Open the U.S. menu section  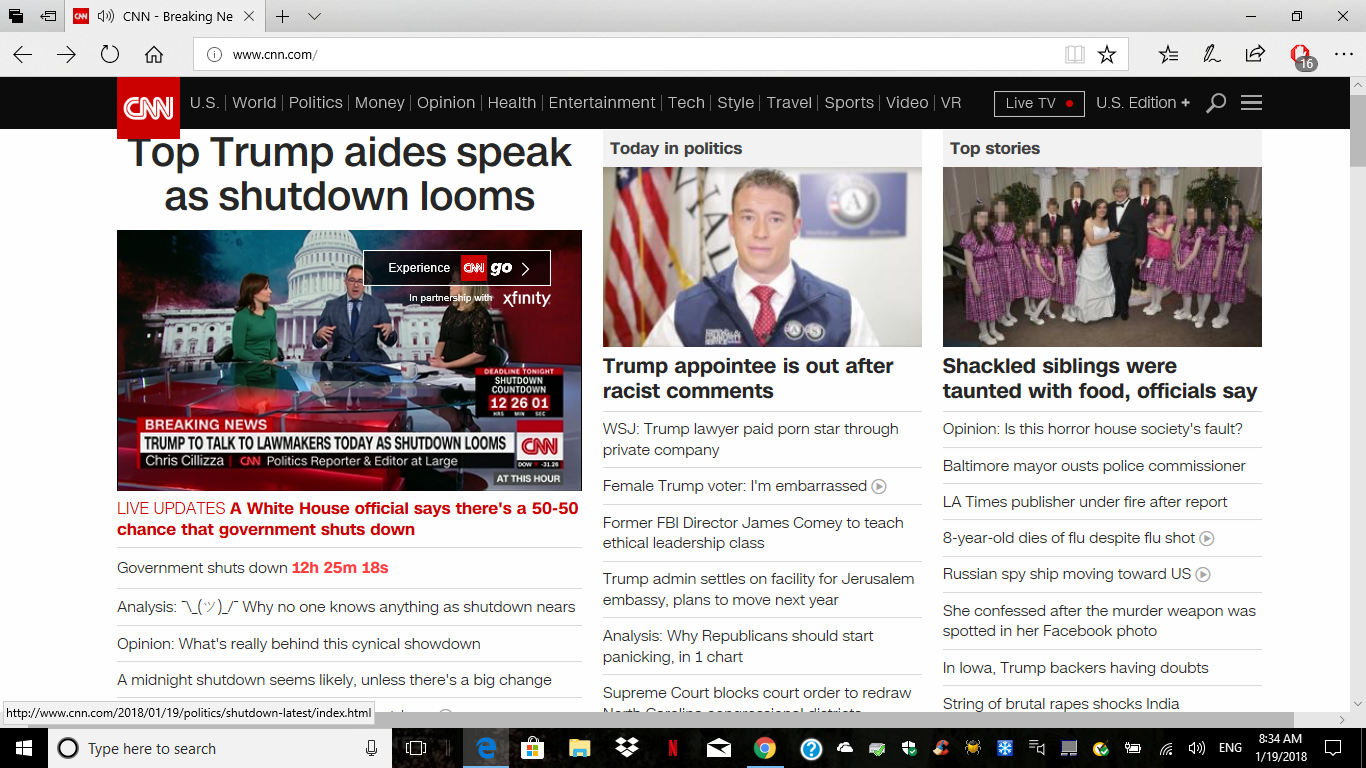pos(204,103)
